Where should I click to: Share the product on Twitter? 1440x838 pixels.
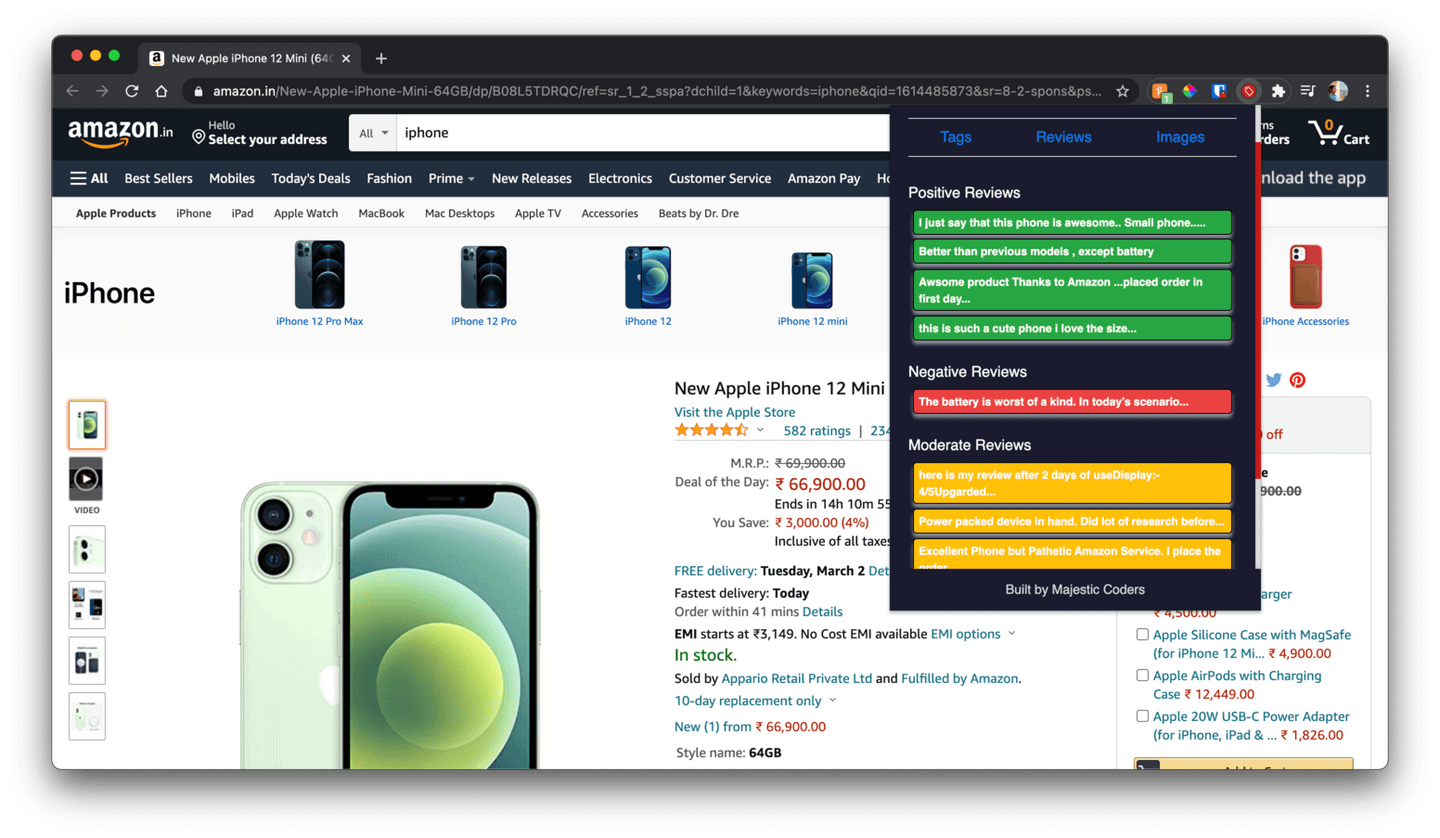1273,380
